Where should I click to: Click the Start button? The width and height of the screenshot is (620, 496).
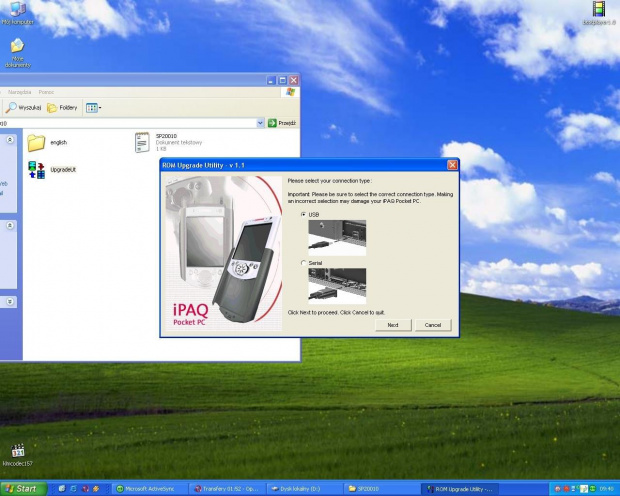[x=22, y=488]
